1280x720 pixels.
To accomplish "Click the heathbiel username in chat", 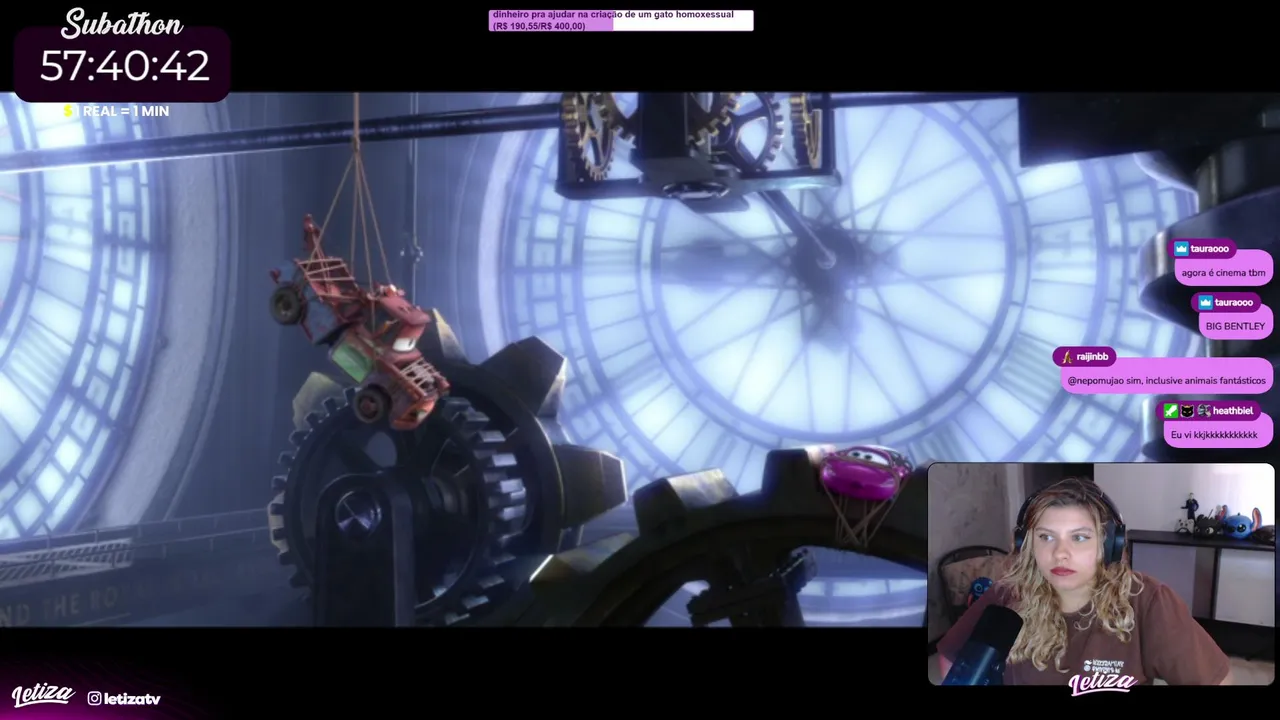I will click(x=1233, y=411).
